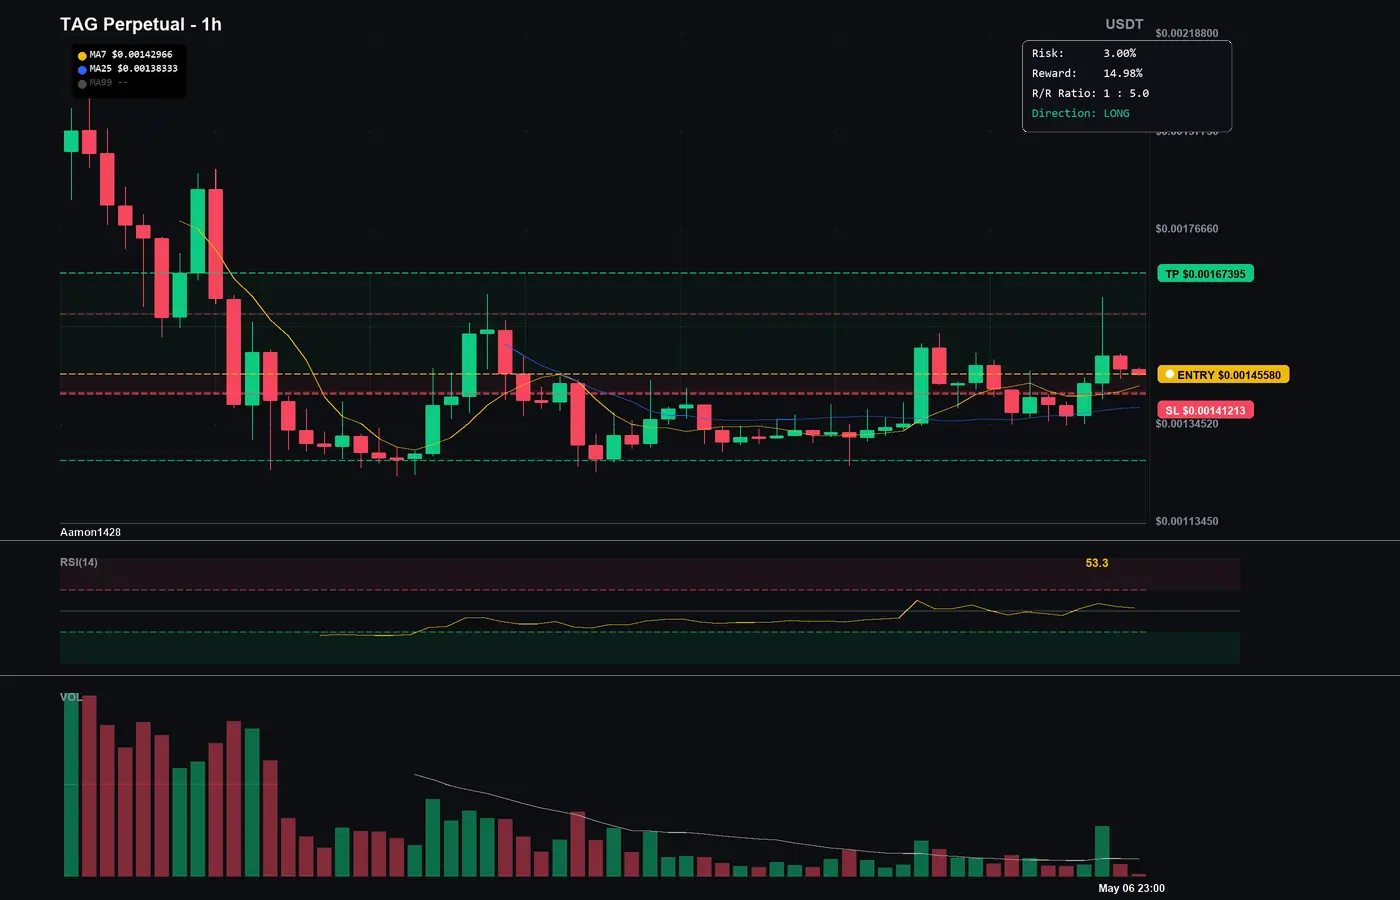Screen dimensions: 1400x900
Task: Click the $0.00113450 price axis label
Action: click(1187, 521)
